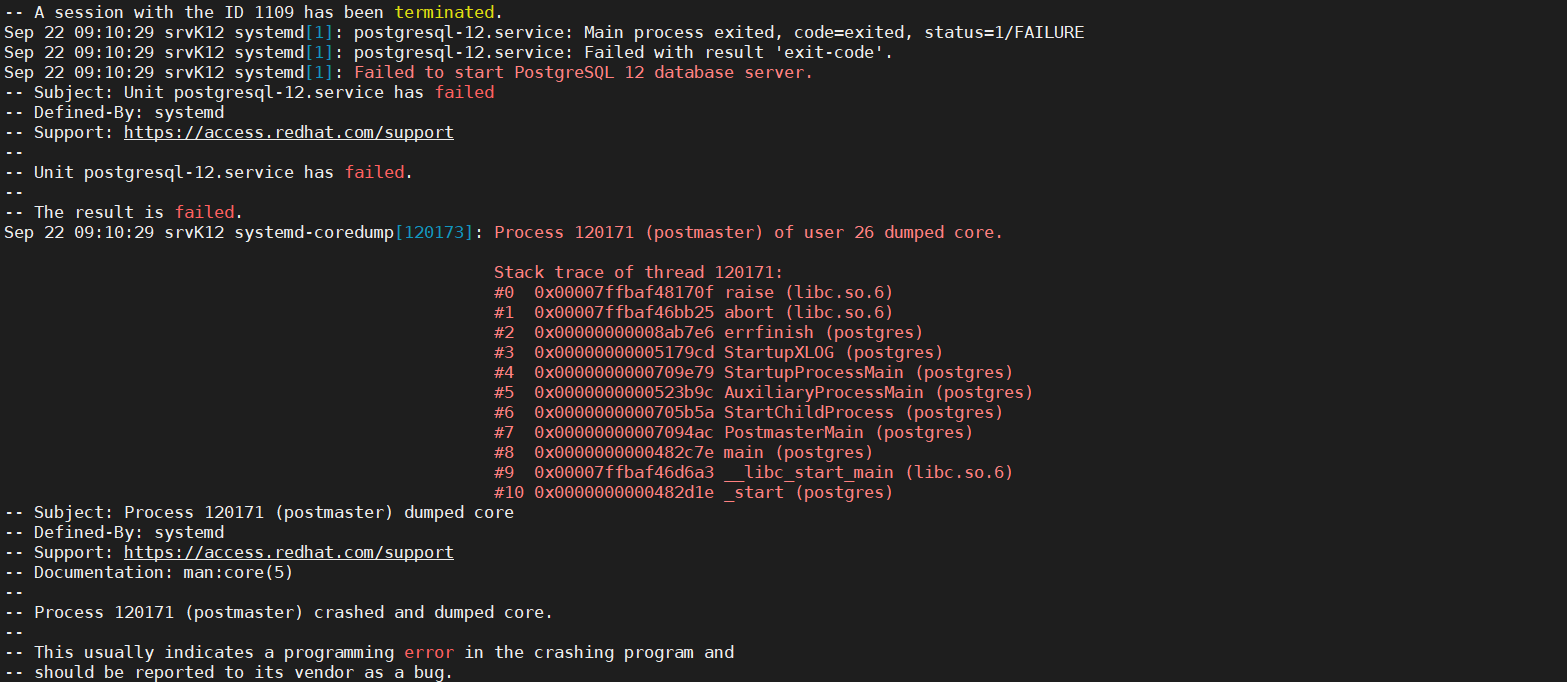The image size is (1567, 682).
Task: Open the support link above the Documentation line
Action: click(288, 552)
